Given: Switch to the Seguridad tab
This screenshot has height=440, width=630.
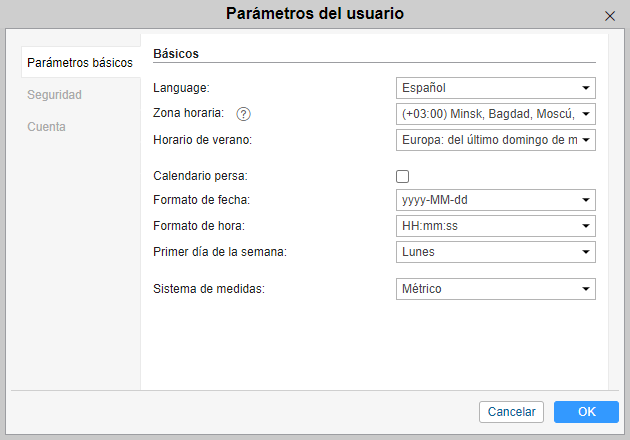Looking at the screenshot, I should point(55,95).
